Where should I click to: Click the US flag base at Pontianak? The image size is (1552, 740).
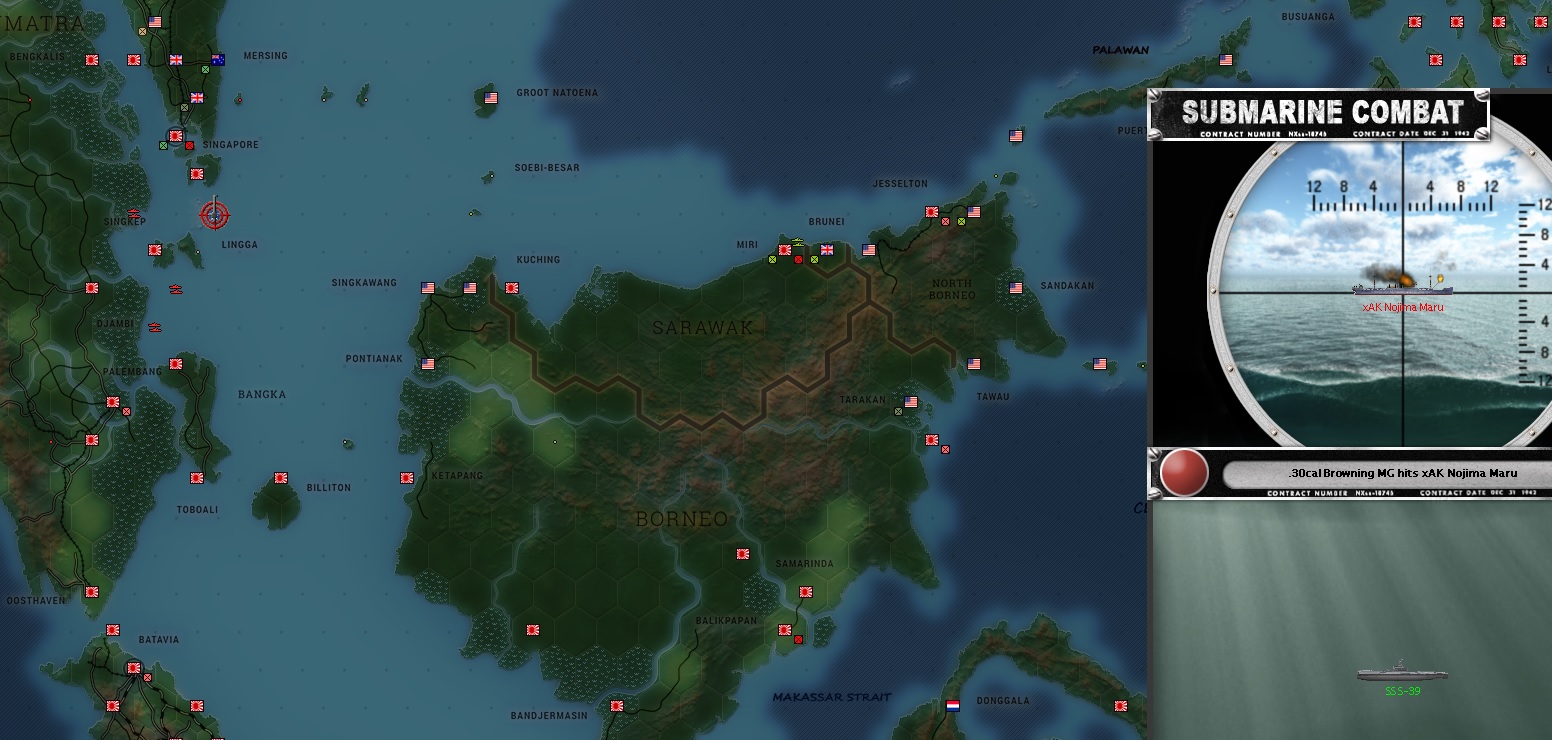coord(429,364)
